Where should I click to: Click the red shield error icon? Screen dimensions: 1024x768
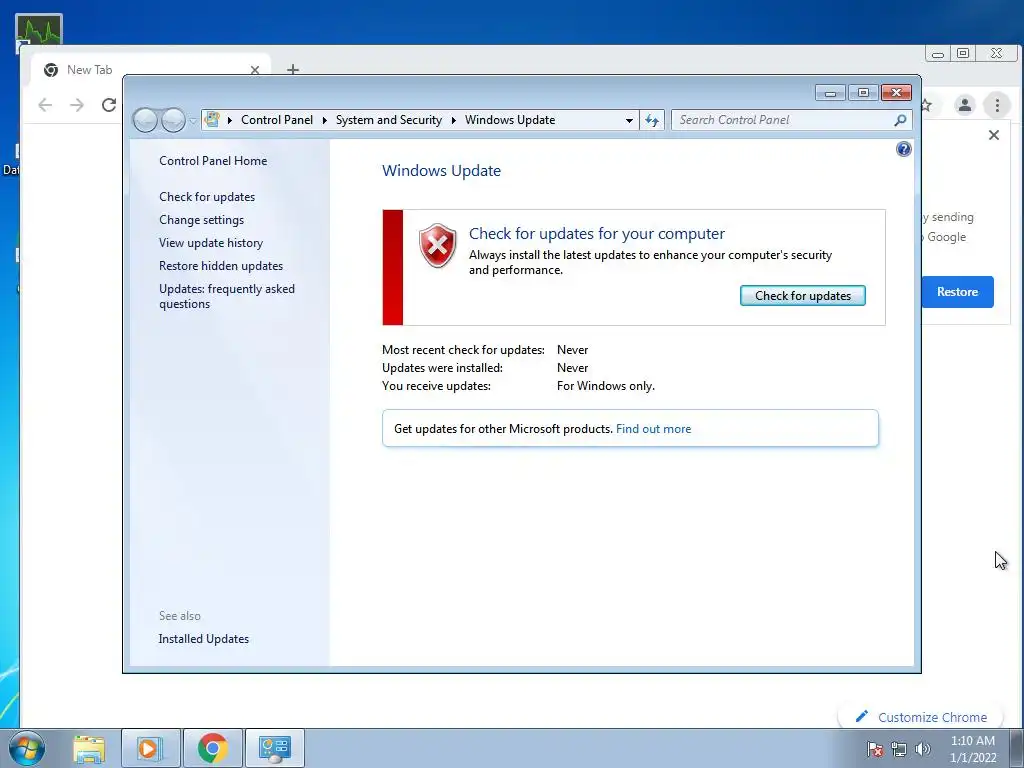(438, 246)
